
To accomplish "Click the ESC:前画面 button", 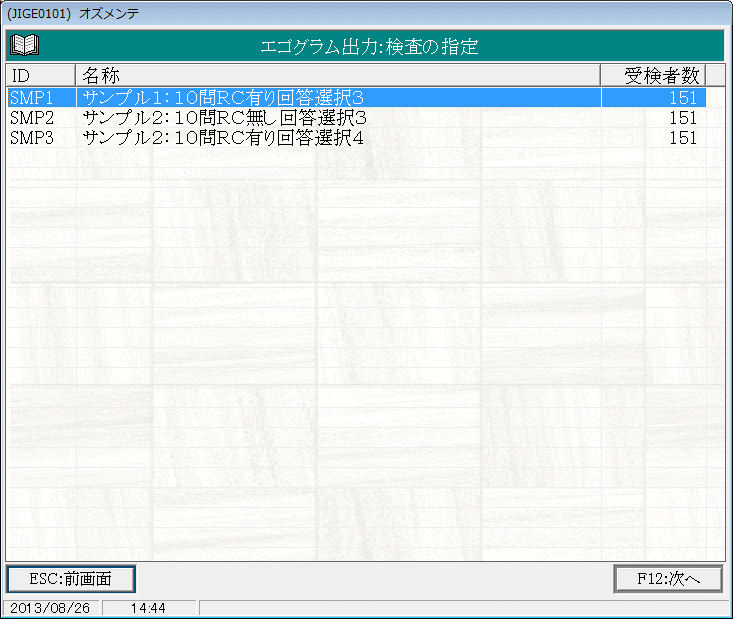I will 71,579.
